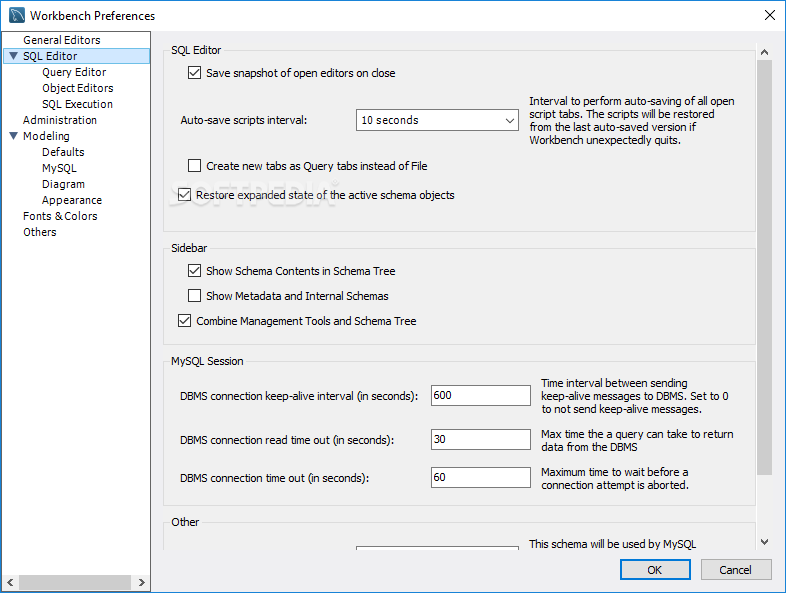Select Fonts & Colors preferences
786x593 pixels.
click(60, 216)
